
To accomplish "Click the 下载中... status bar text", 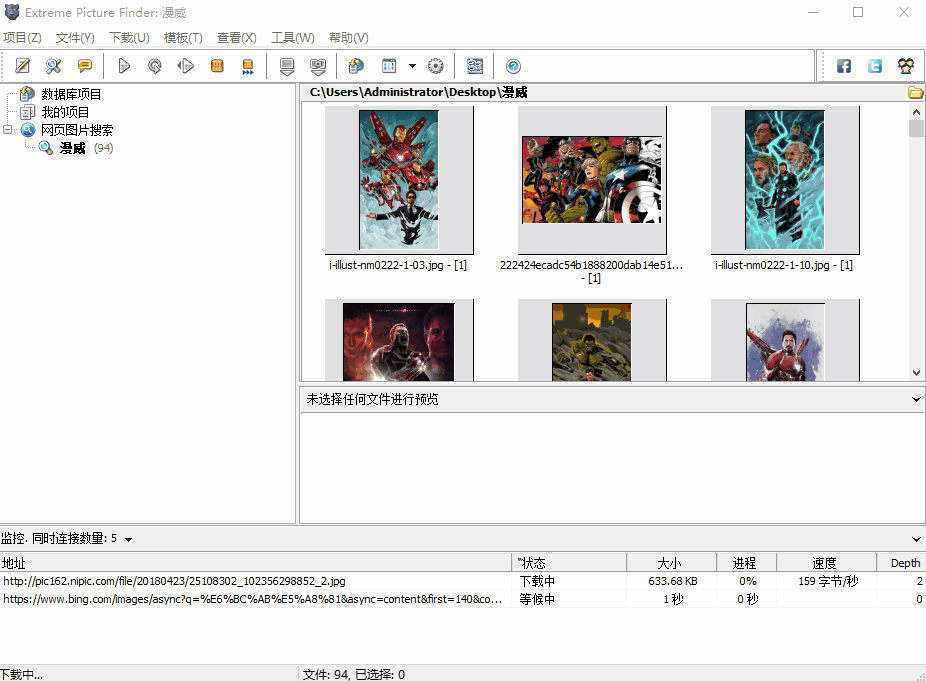I will coord(21,675).
